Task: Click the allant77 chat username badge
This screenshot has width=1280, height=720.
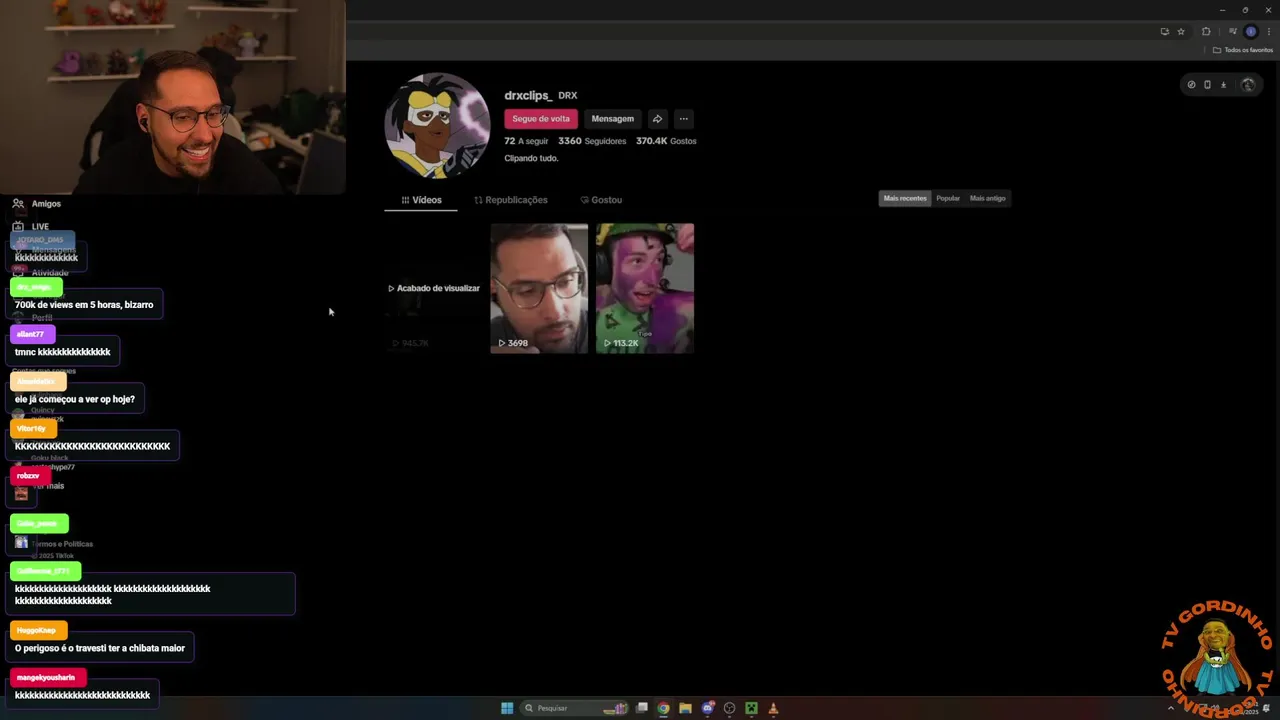Action: click(x=31, y=334)
